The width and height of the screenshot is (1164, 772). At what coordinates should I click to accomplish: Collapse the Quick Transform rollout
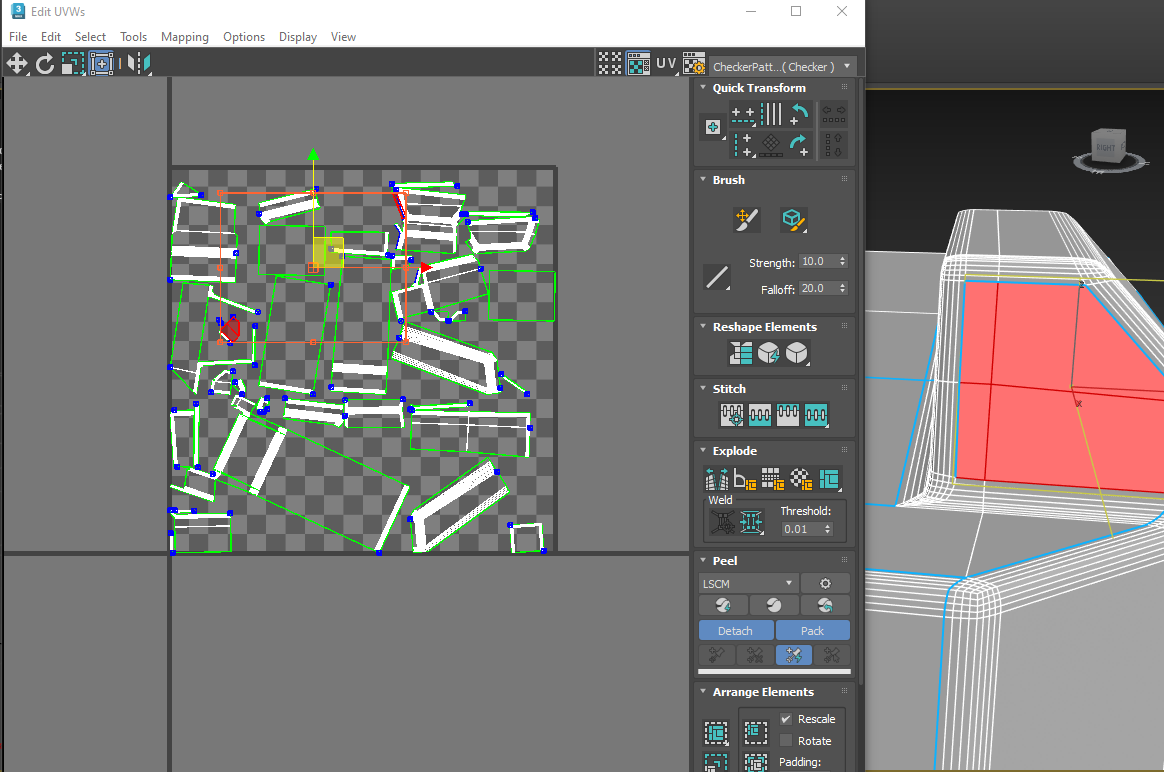click(703, 88)
